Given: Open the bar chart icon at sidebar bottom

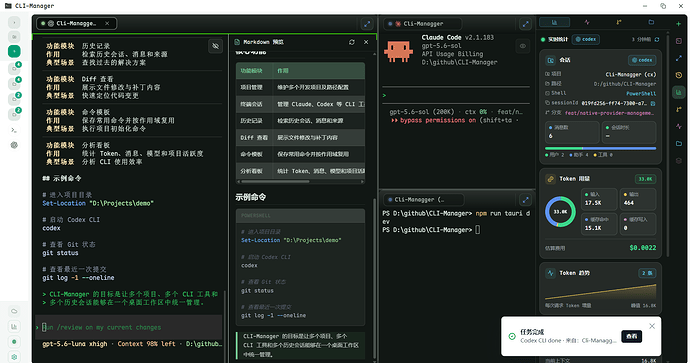Looking at the screenshot, I should coord(14,326).
